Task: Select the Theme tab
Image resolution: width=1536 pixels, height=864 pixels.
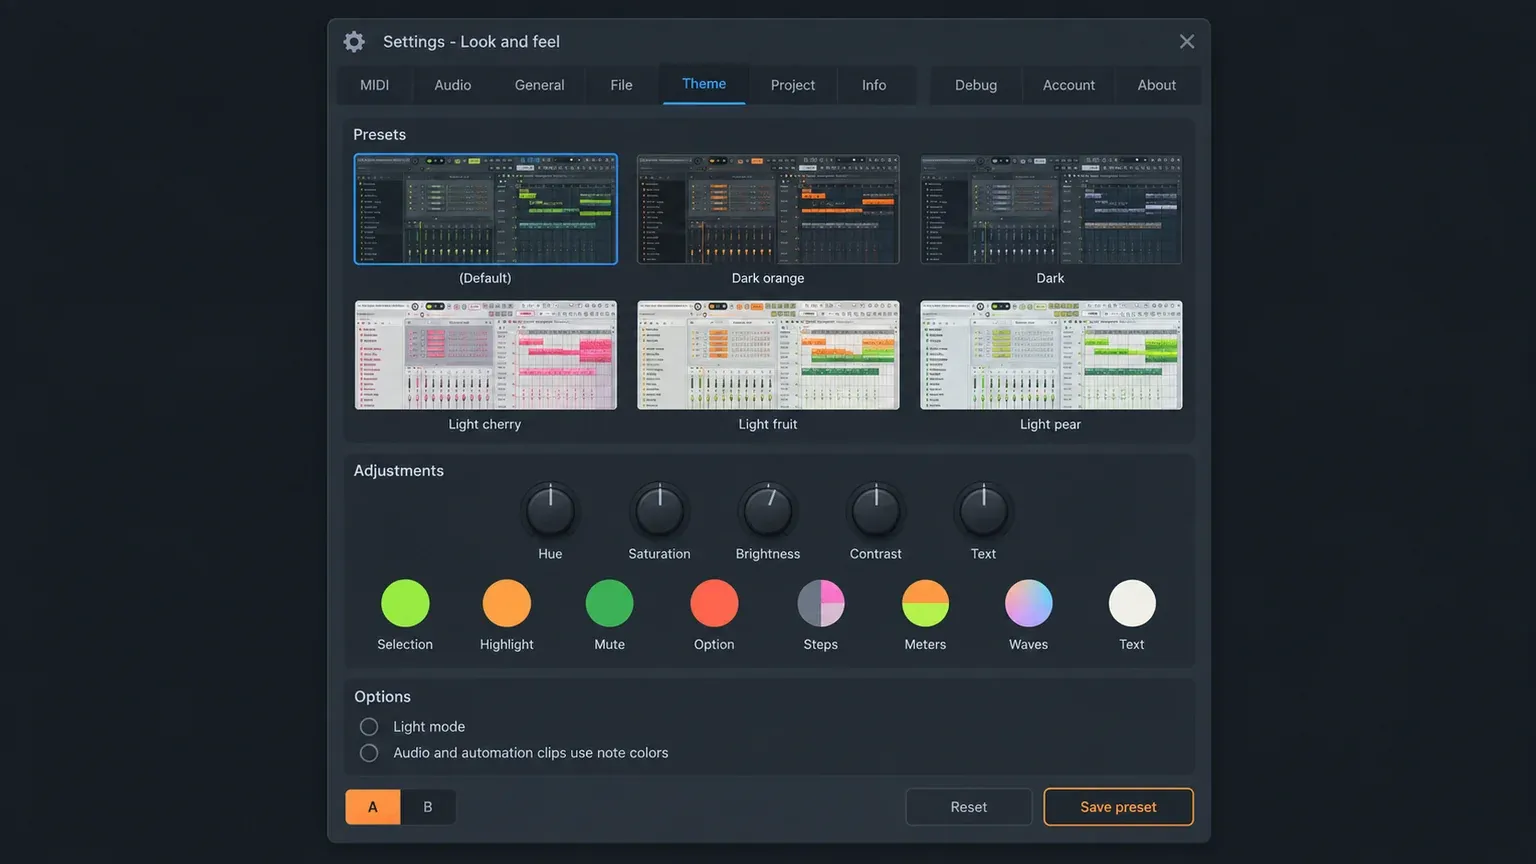Action: click(704, 84)
